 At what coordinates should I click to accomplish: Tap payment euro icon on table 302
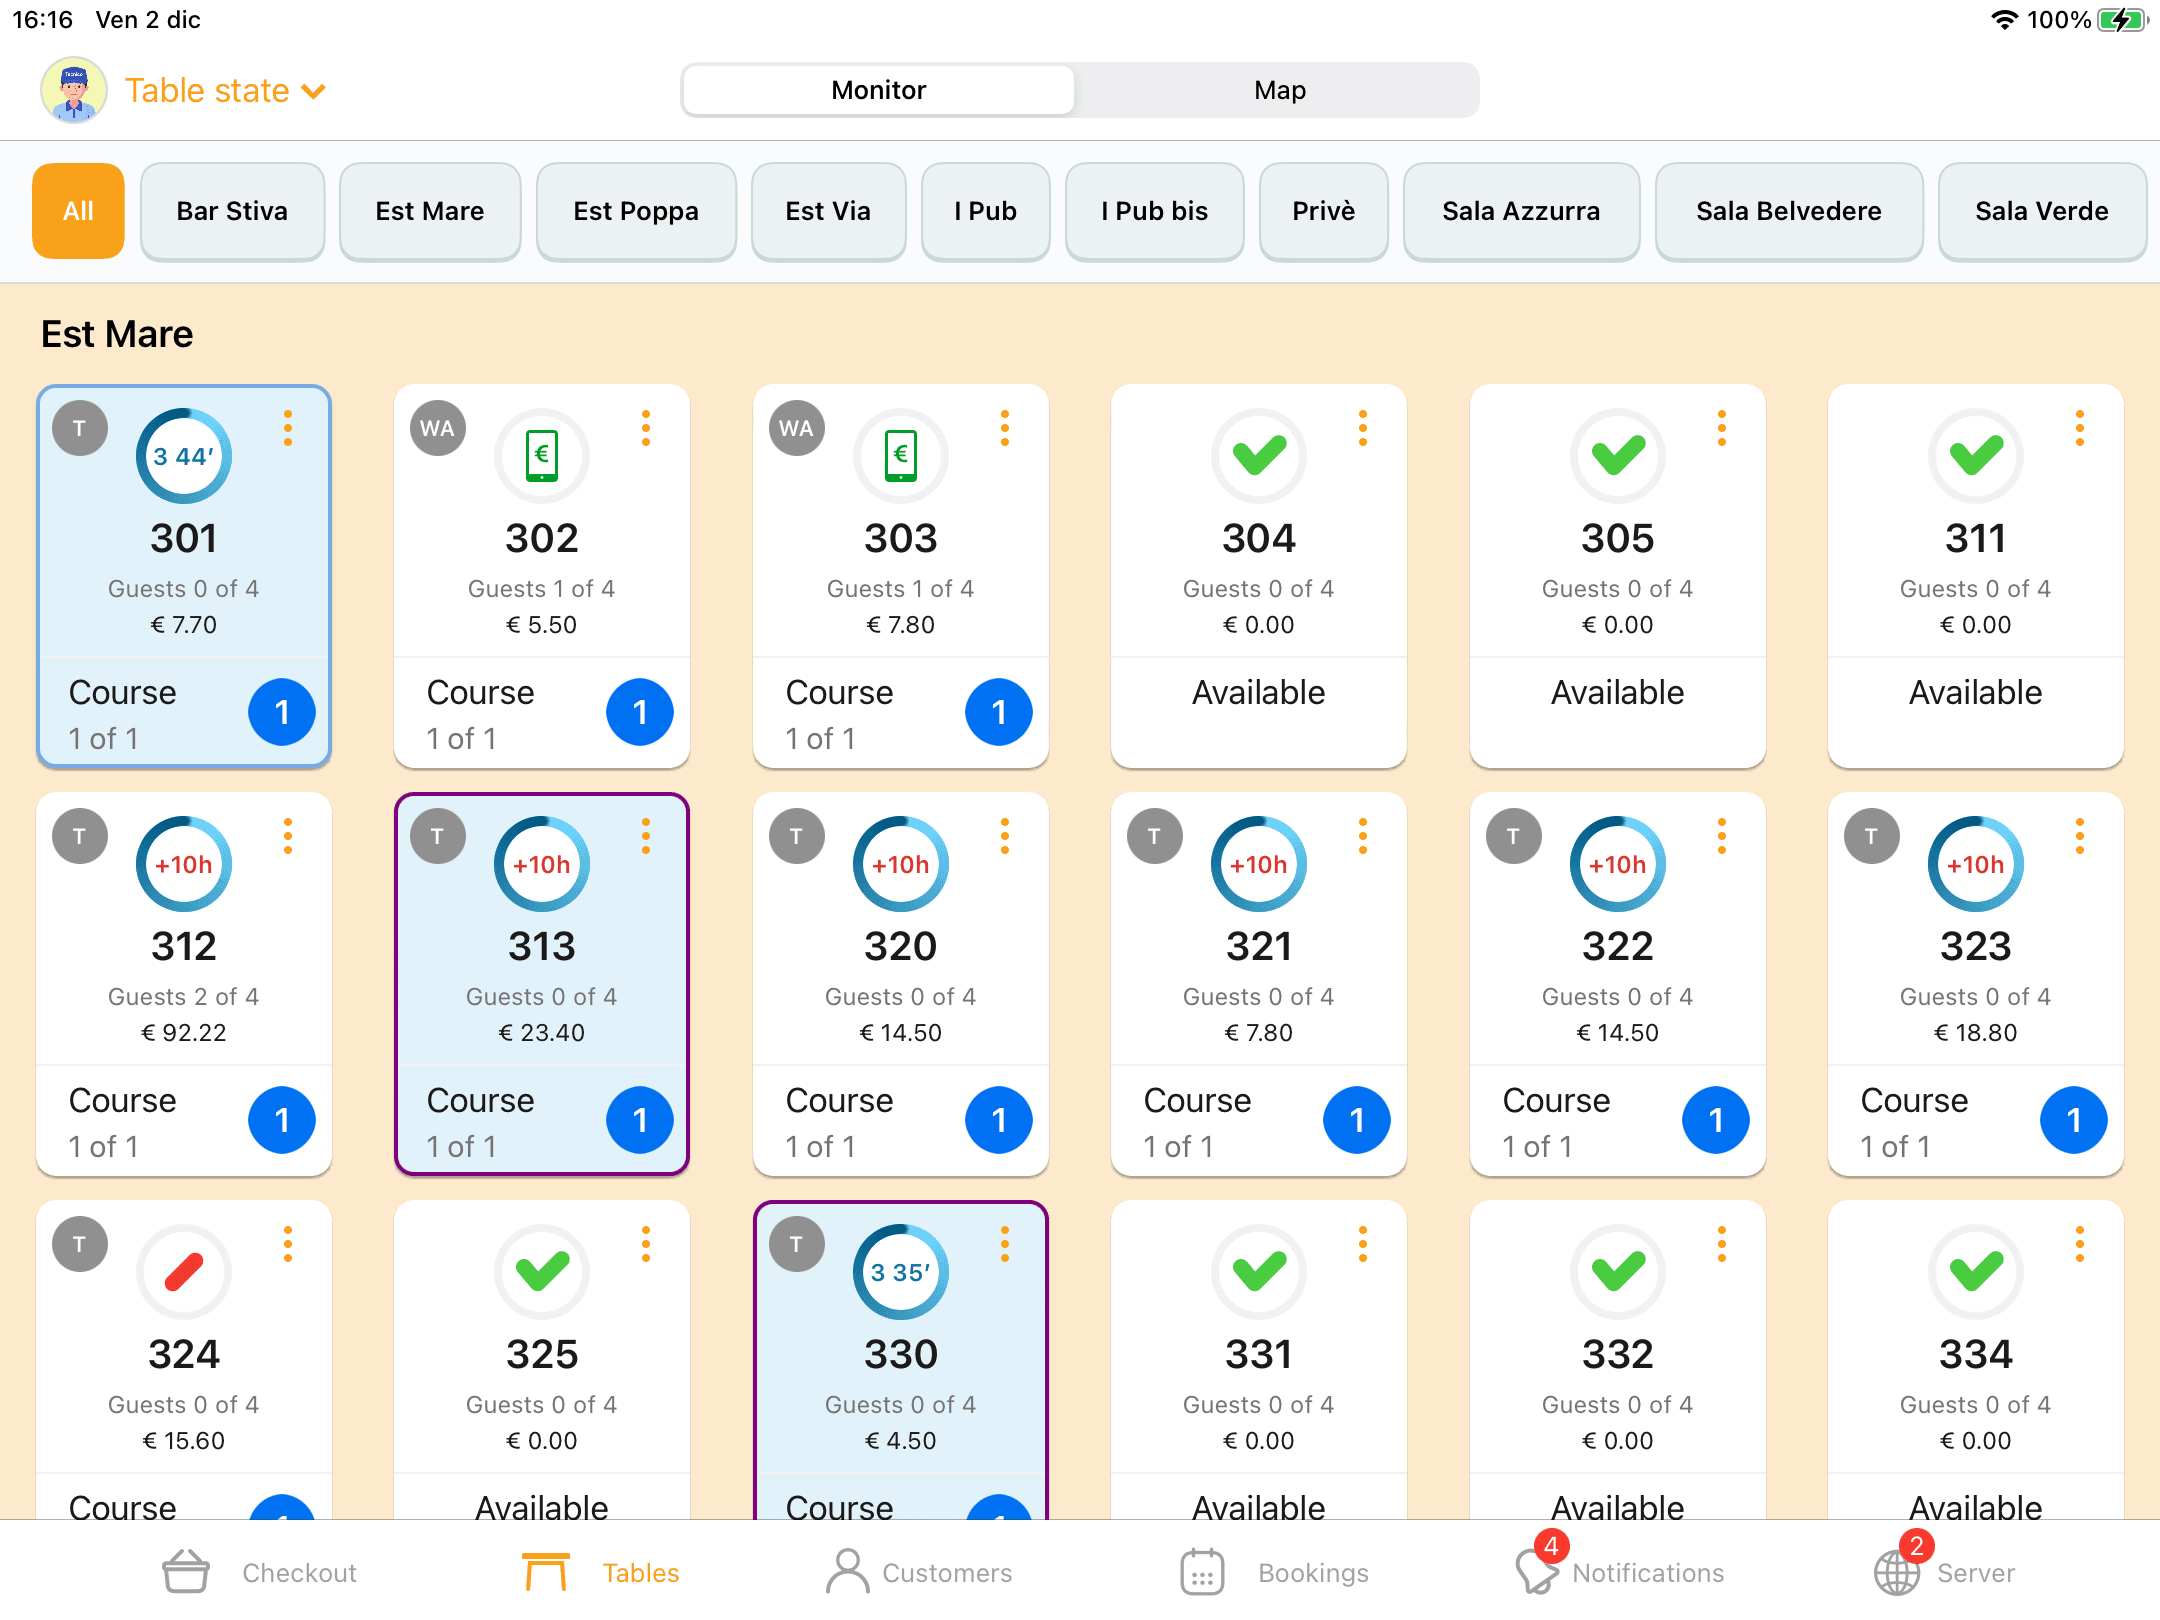coord(542,456)
